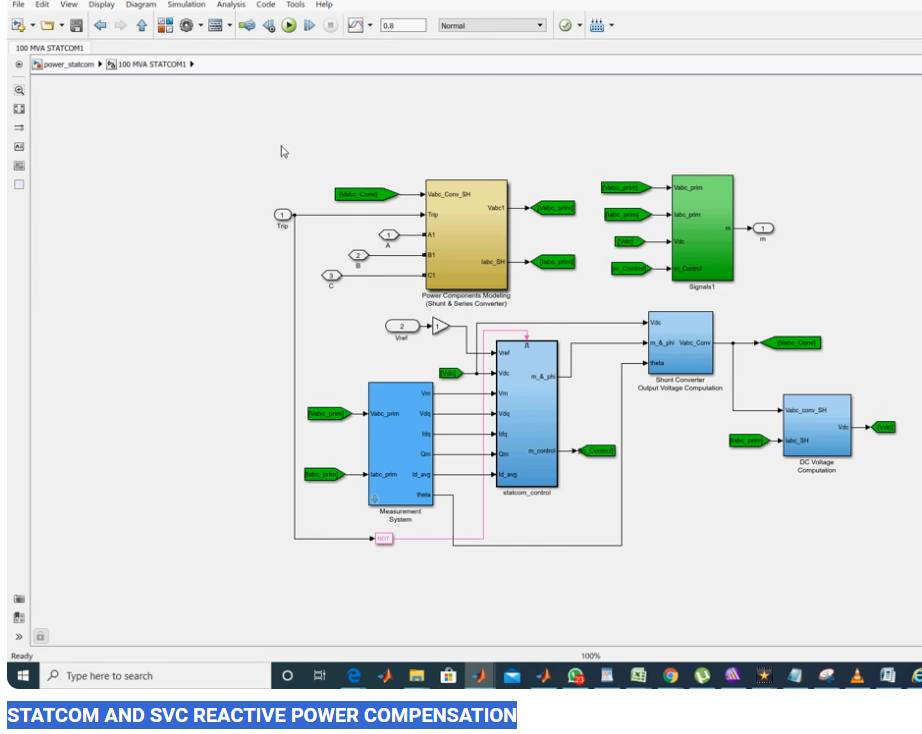The width and height of the screenshot is (922, 734).
Task: Open the Display menu
Action: 101,4
